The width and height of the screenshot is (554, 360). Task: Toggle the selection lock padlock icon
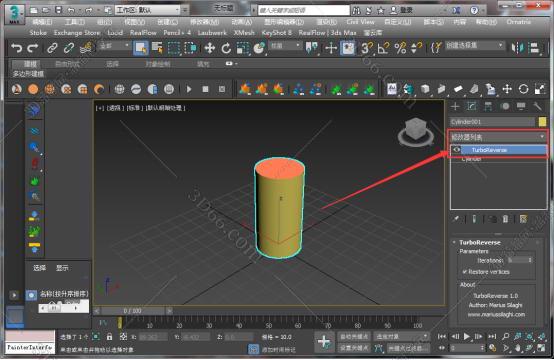point(110,337)
